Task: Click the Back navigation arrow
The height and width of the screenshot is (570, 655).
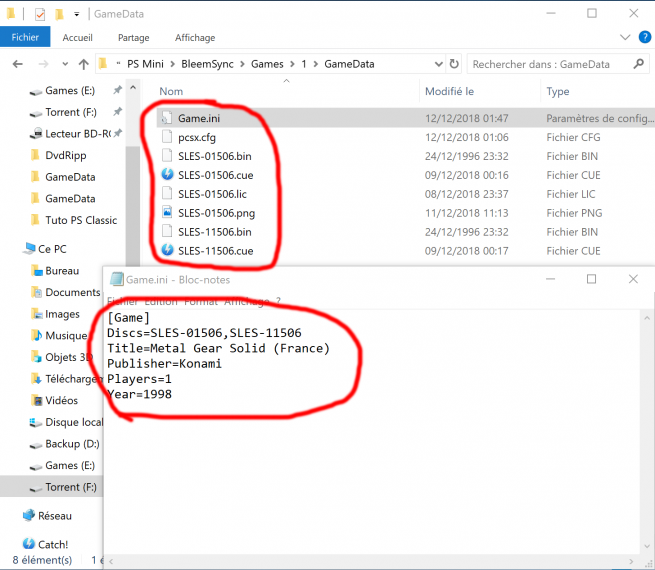Action: [x=18, y=64]
